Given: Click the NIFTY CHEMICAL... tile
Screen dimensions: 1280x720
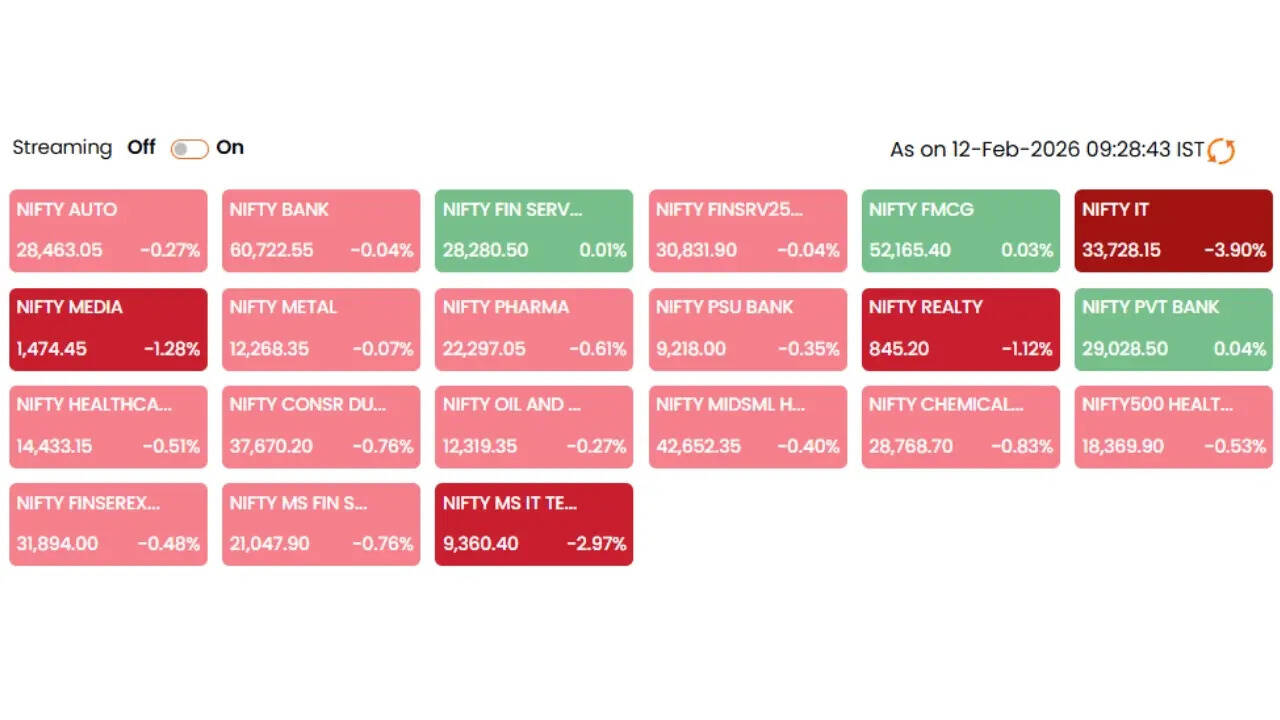Looking at the screenshot, I should point(960,426).
